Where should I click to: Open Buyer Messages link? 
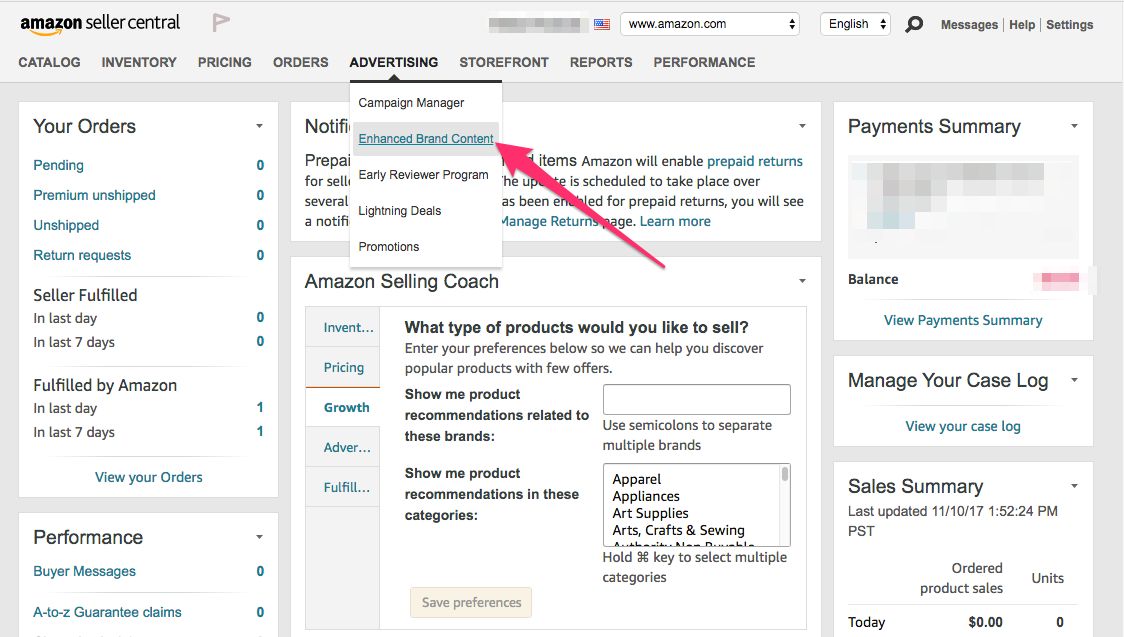point(84,571)
